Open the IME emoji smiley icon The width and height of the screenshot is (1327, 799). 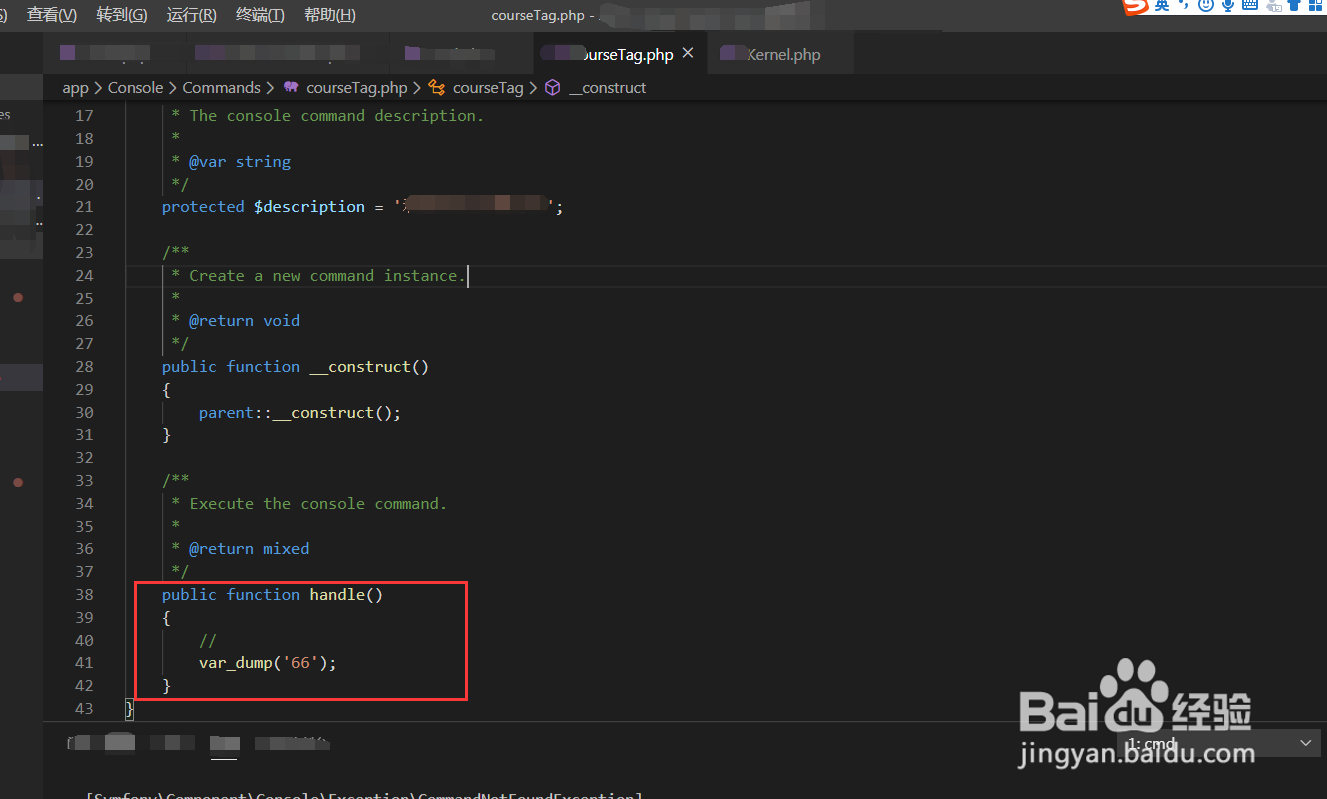pyautogui.click(x=1206, y=6)
